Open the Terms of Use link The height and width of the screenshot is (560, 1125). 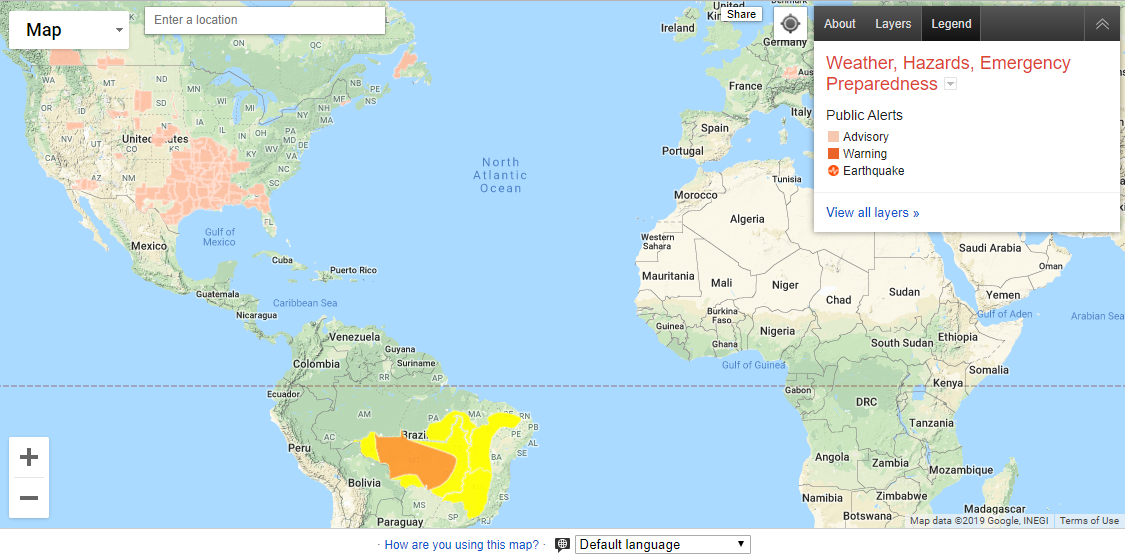(1088, 521)
